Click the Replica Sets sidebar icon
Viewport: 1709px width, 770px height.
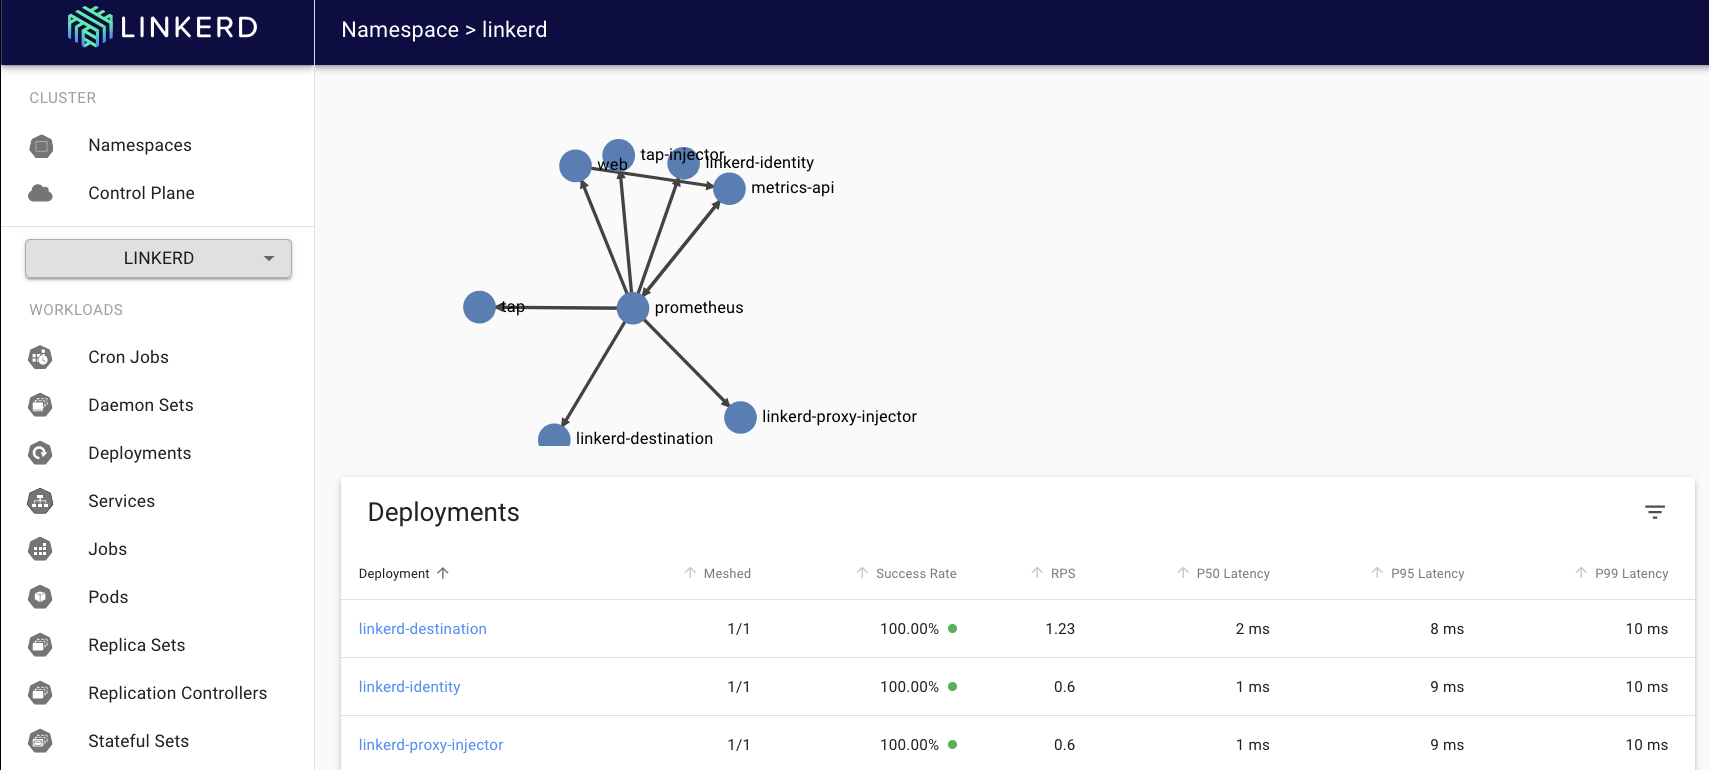pyautogui.click(x=41, y=645)
